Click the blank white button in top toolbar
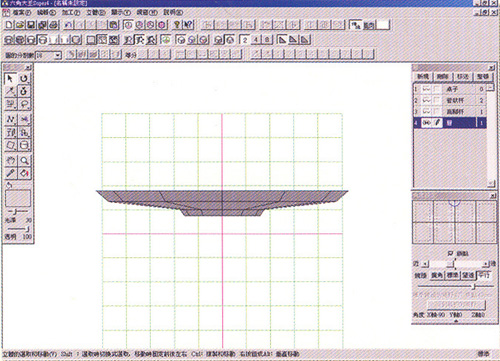 pos(384,25)
